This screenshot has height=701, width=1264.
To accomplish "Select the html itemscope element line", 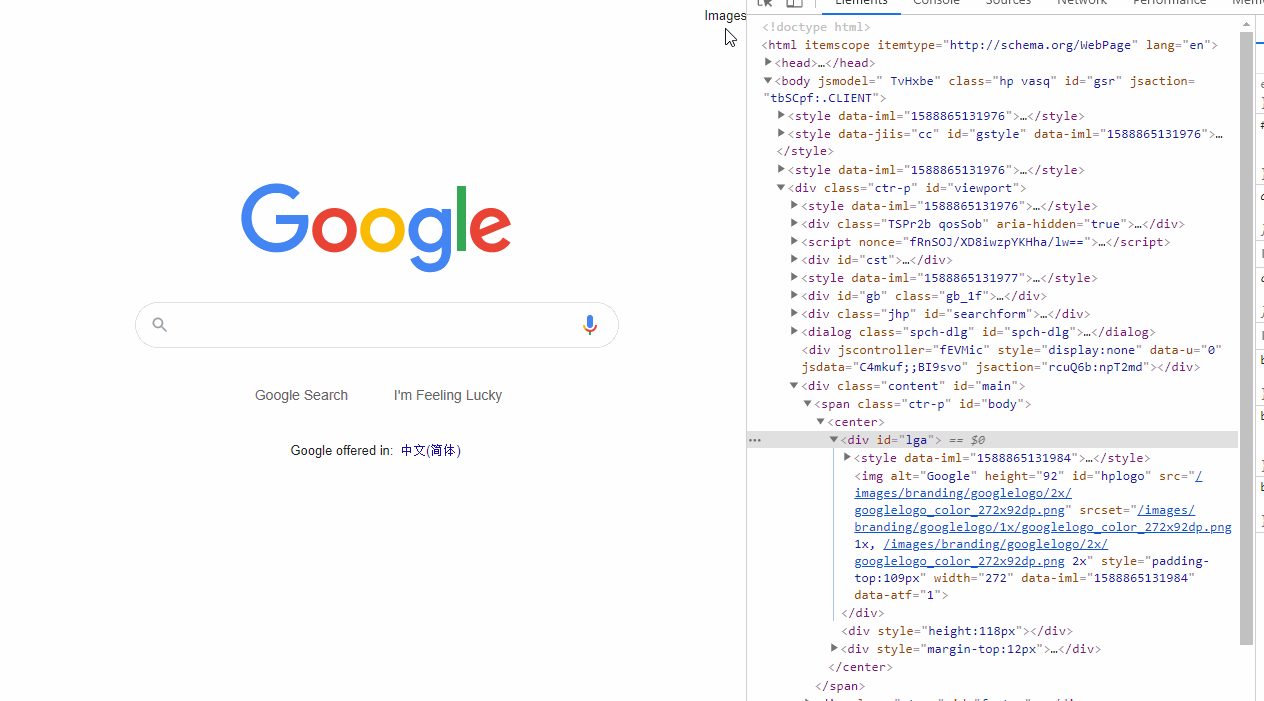I will [x=990, y=45].
